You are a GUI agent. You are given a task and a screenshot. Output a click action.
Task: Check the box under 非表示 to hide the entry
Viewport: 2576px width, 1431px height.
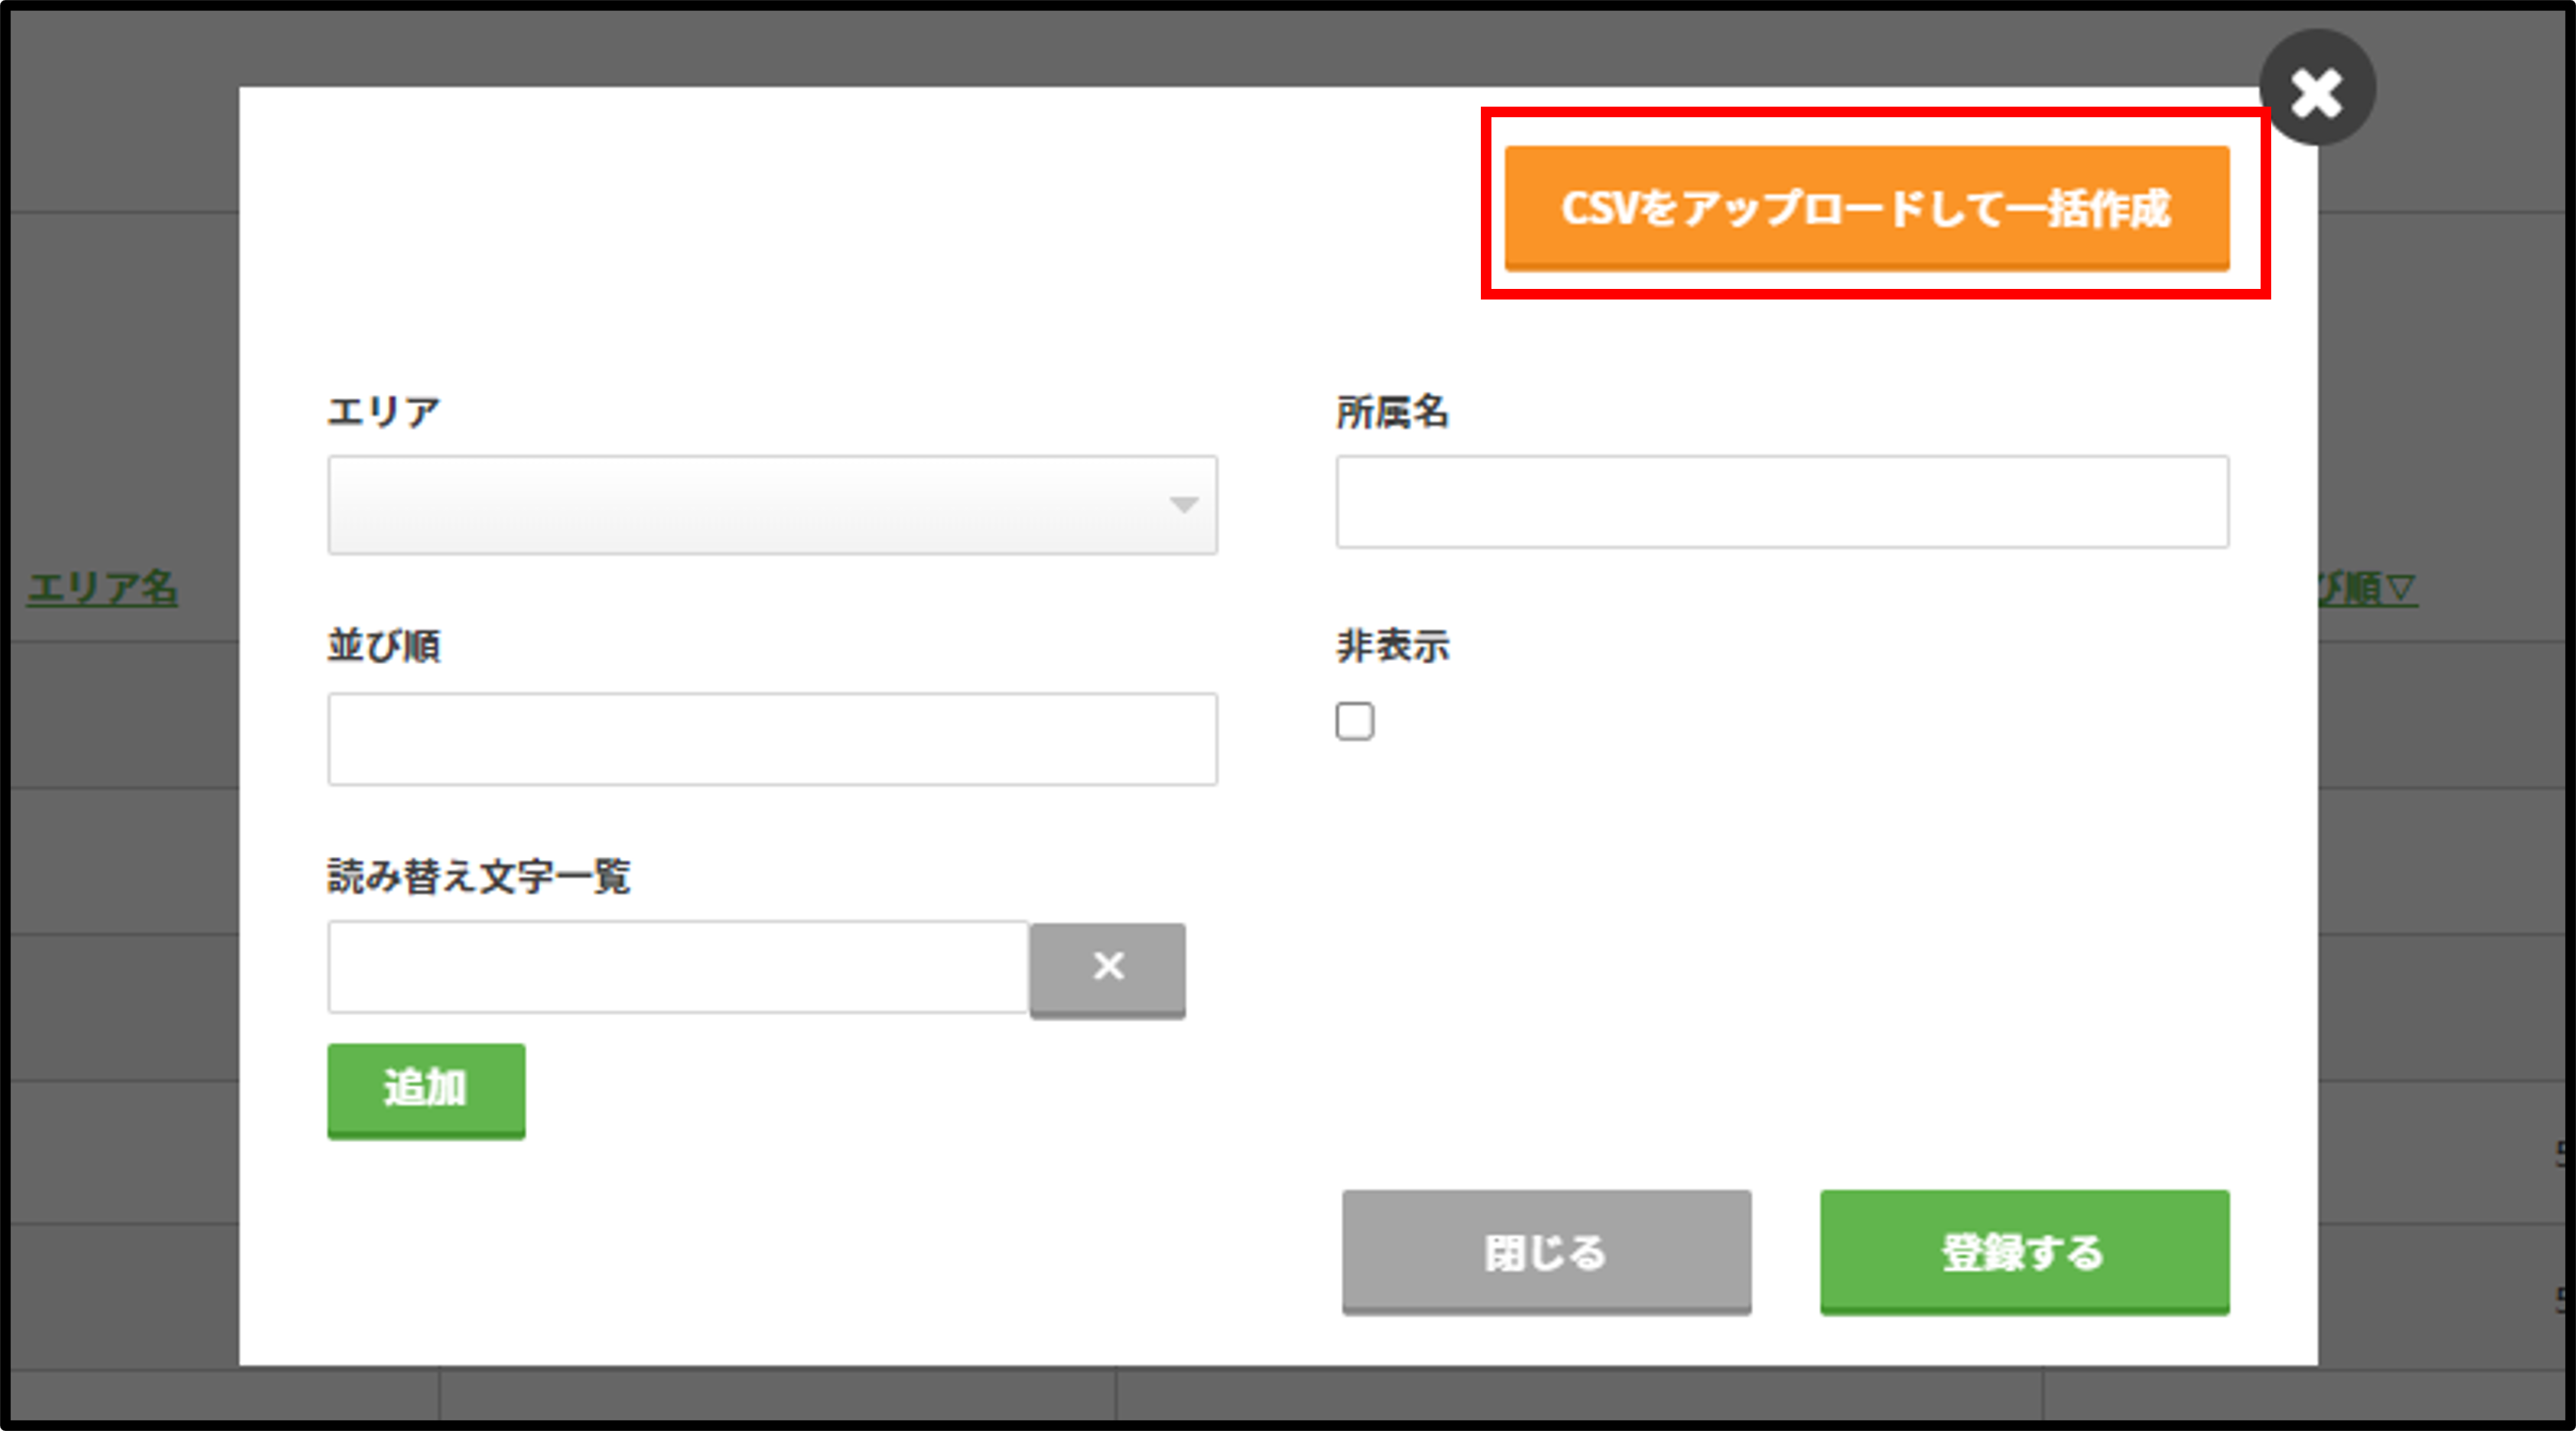[1355, 722]
